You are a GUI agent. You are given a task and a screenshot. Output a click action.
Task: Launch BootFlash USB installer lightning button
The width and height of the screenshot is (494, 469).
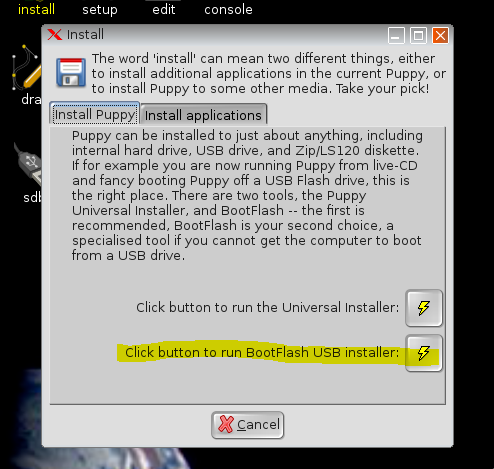tap(424, 353)
